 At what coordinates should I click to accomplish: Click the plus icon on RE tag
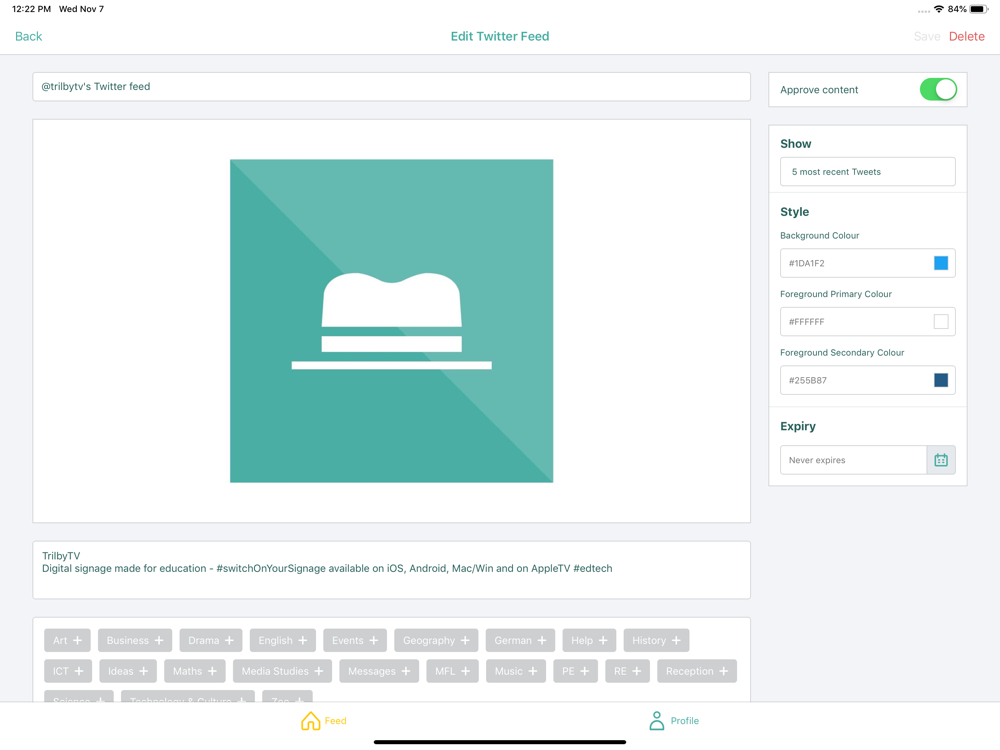(x=636, y=671)
